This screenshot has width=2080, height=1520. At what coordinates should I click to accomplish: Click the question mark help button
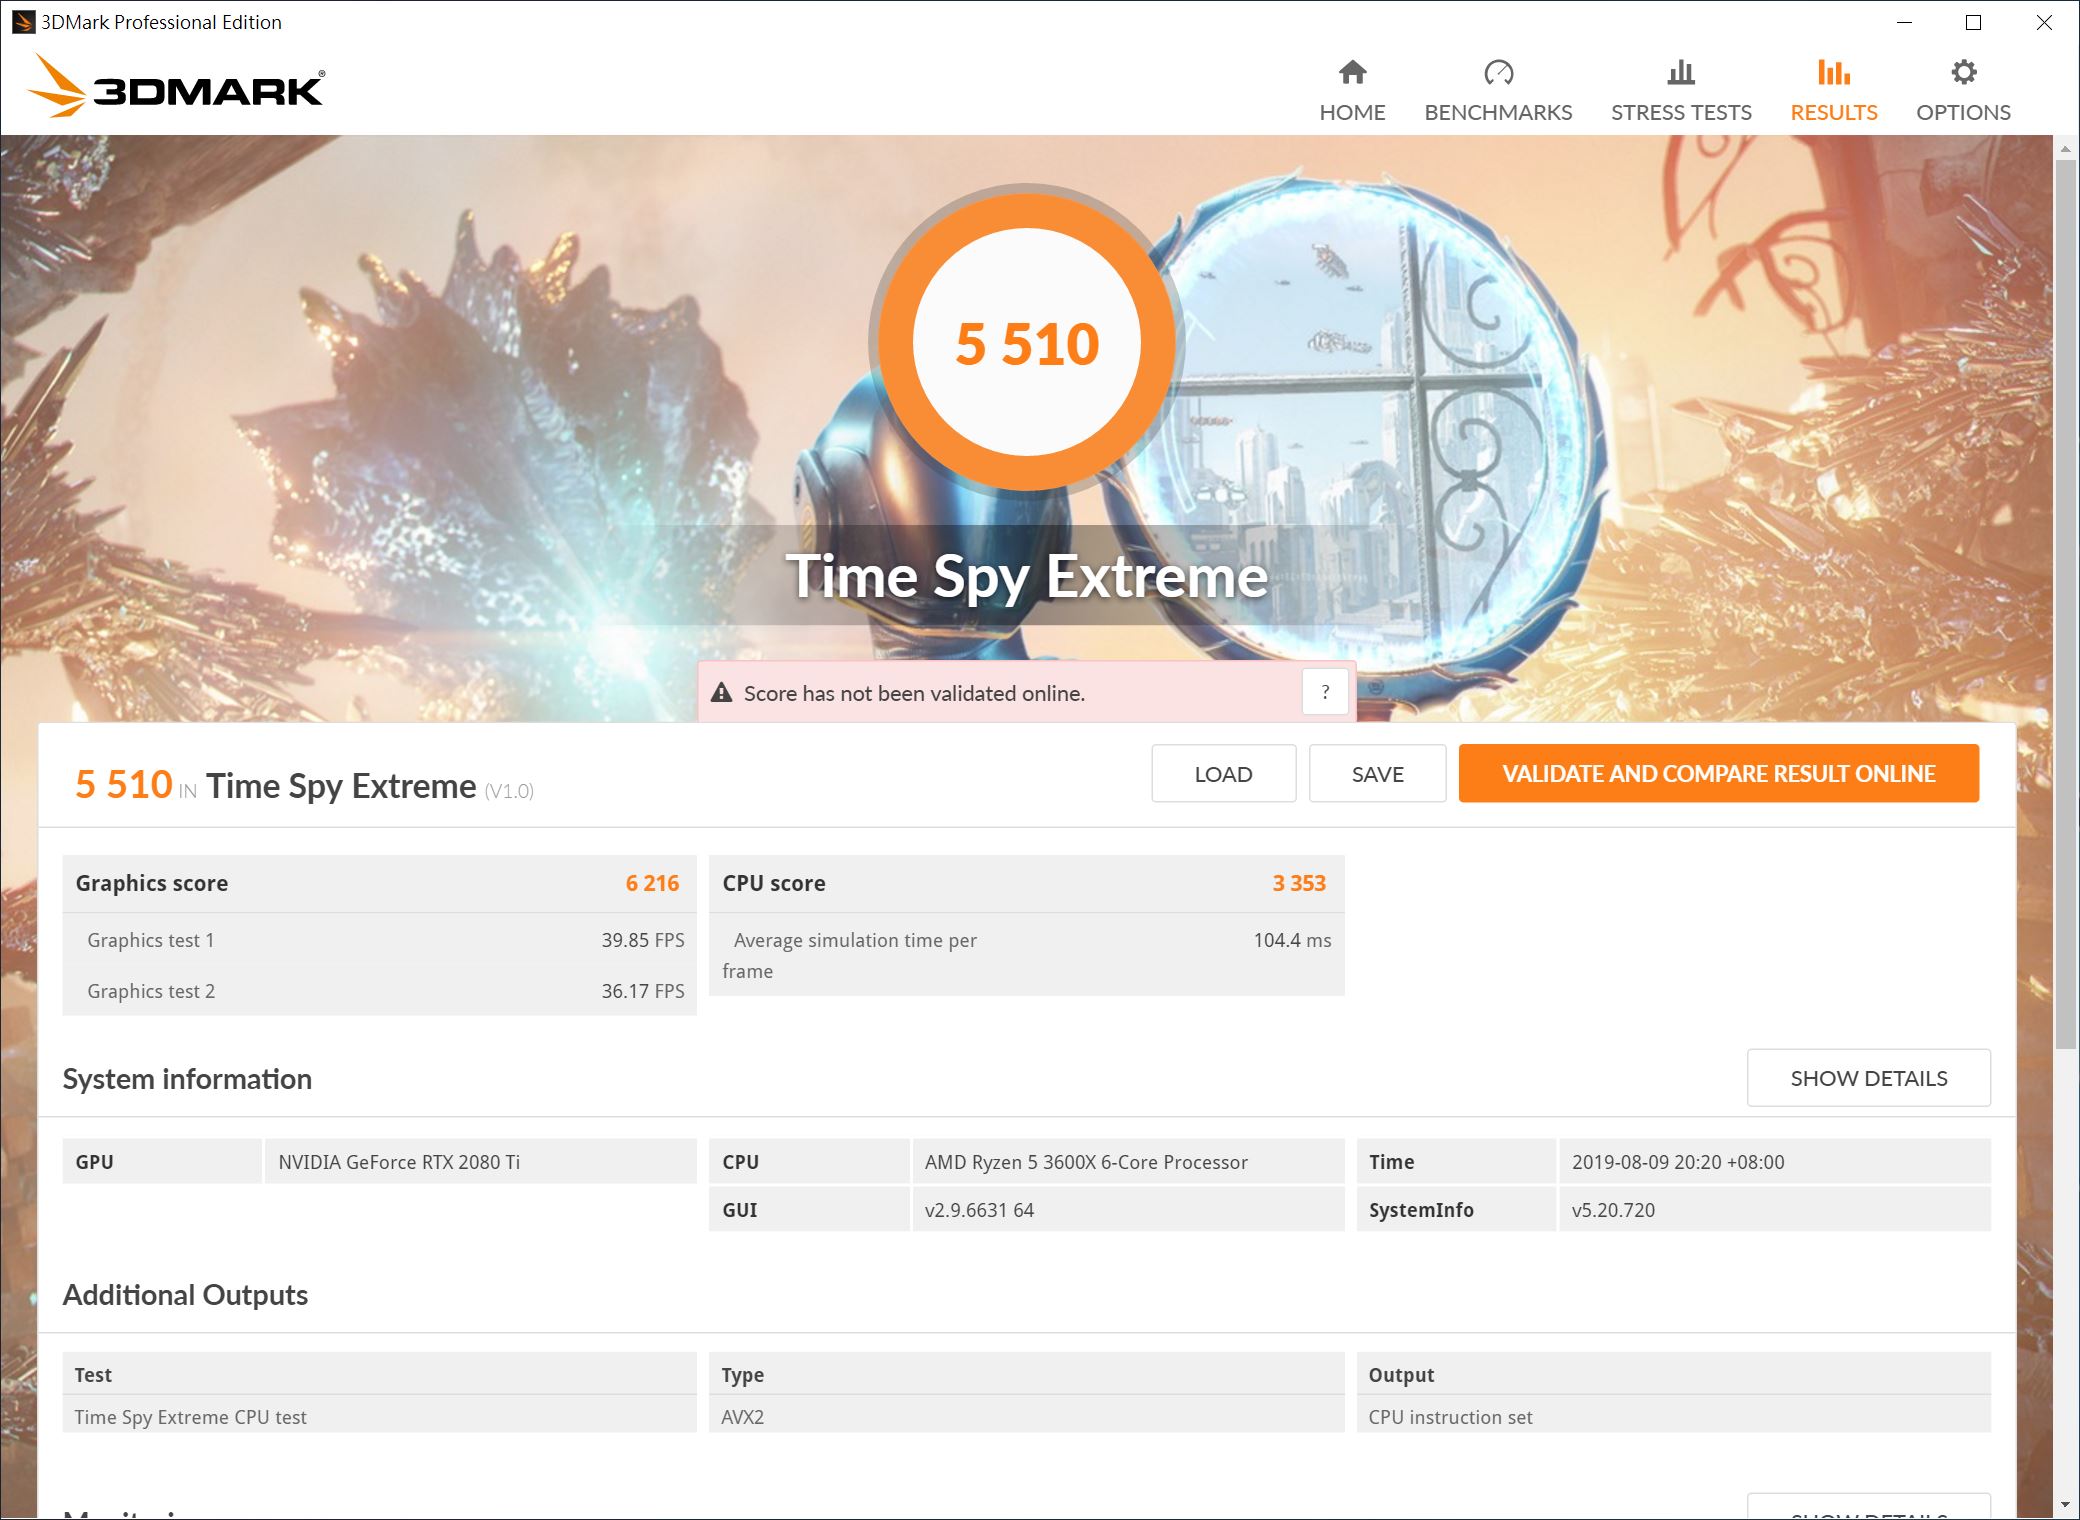(x=1325, y=691)
